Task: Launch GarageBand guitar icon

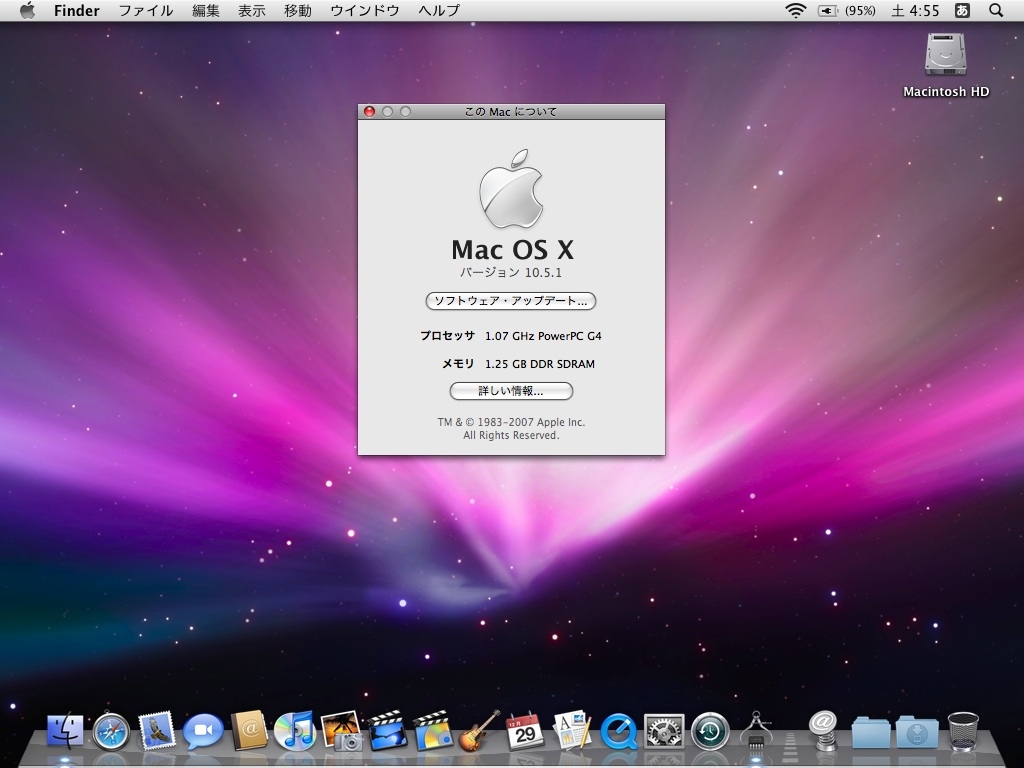Action: point(479,731)
